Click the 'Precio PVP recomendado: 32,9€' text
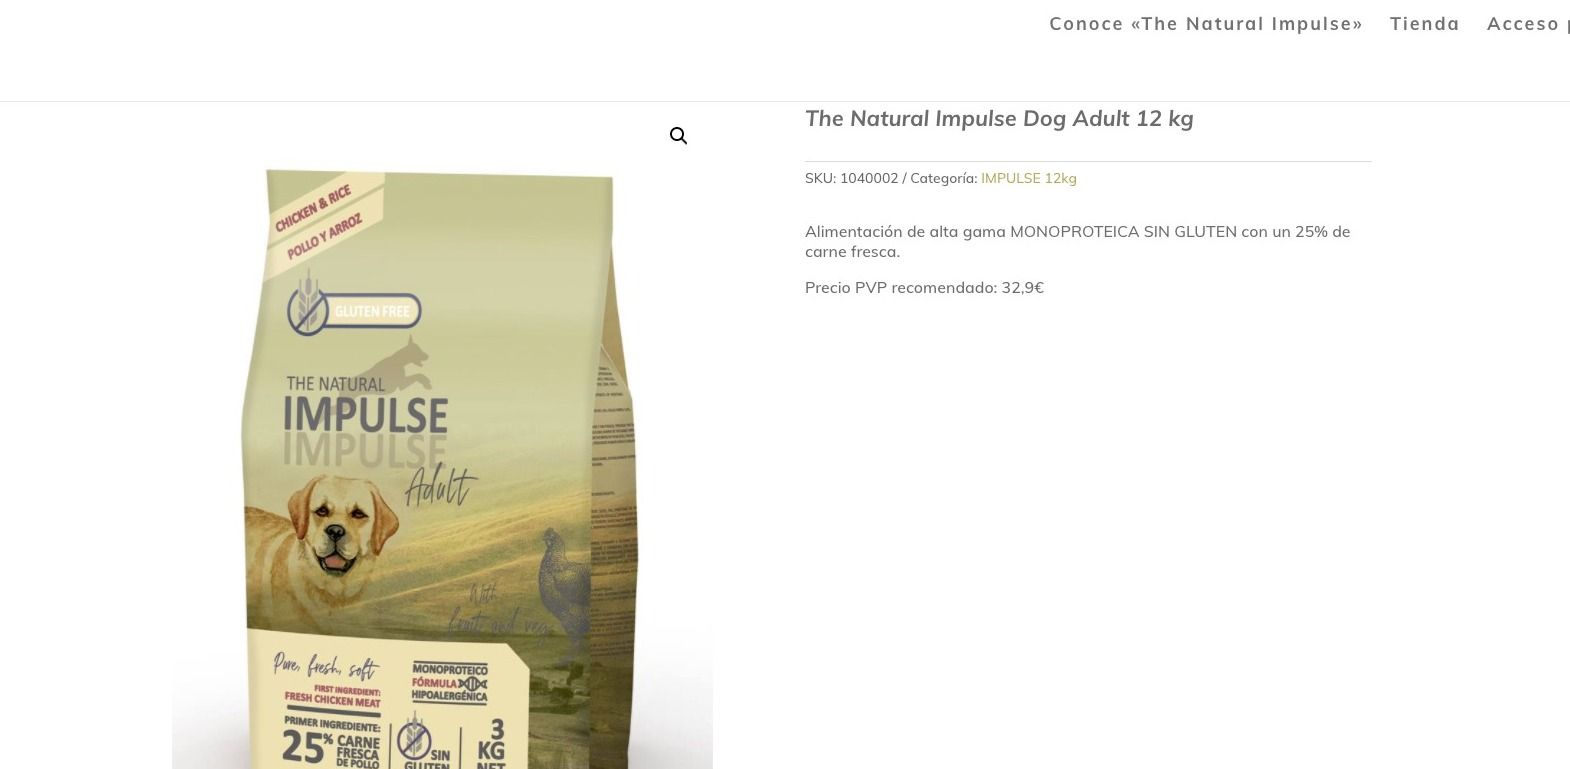 924,288
